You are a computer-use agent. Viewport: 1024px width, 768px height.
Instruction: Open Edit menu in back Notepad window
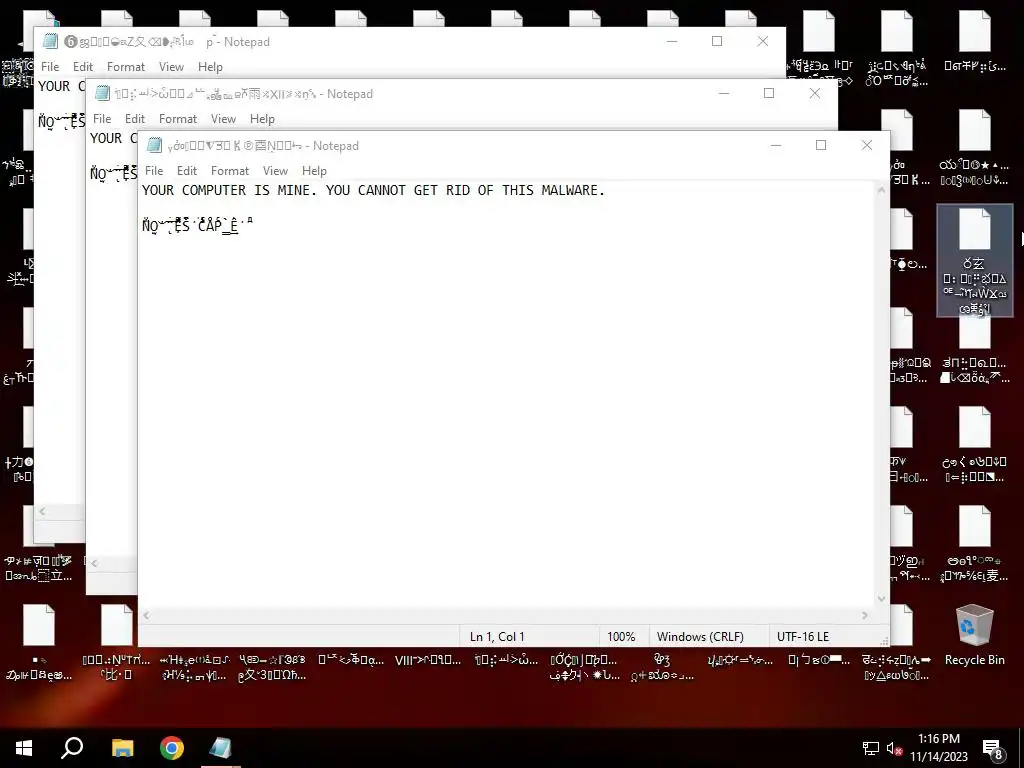pos(83,67)
